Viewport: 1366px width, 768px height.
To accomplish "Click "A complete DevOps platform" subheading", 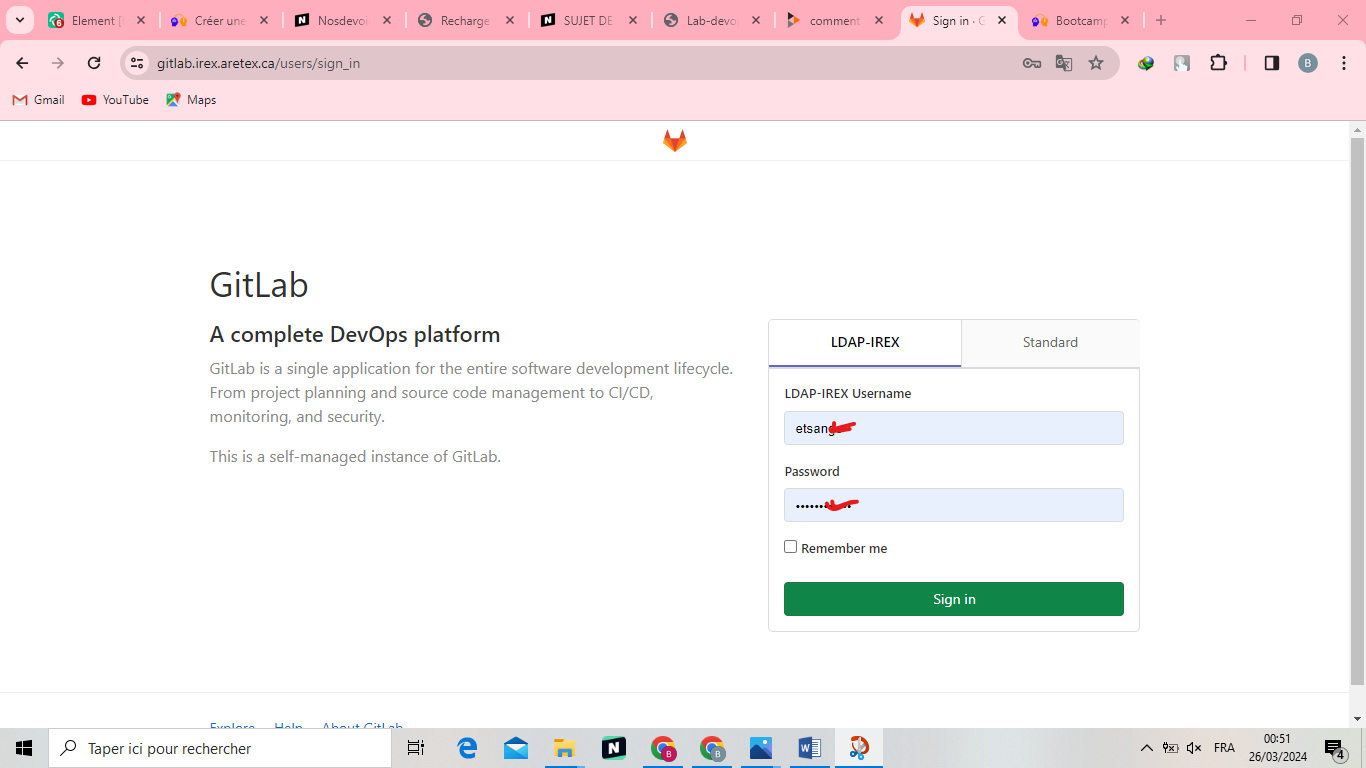I will pyautogui.click(x=355, y=334).
